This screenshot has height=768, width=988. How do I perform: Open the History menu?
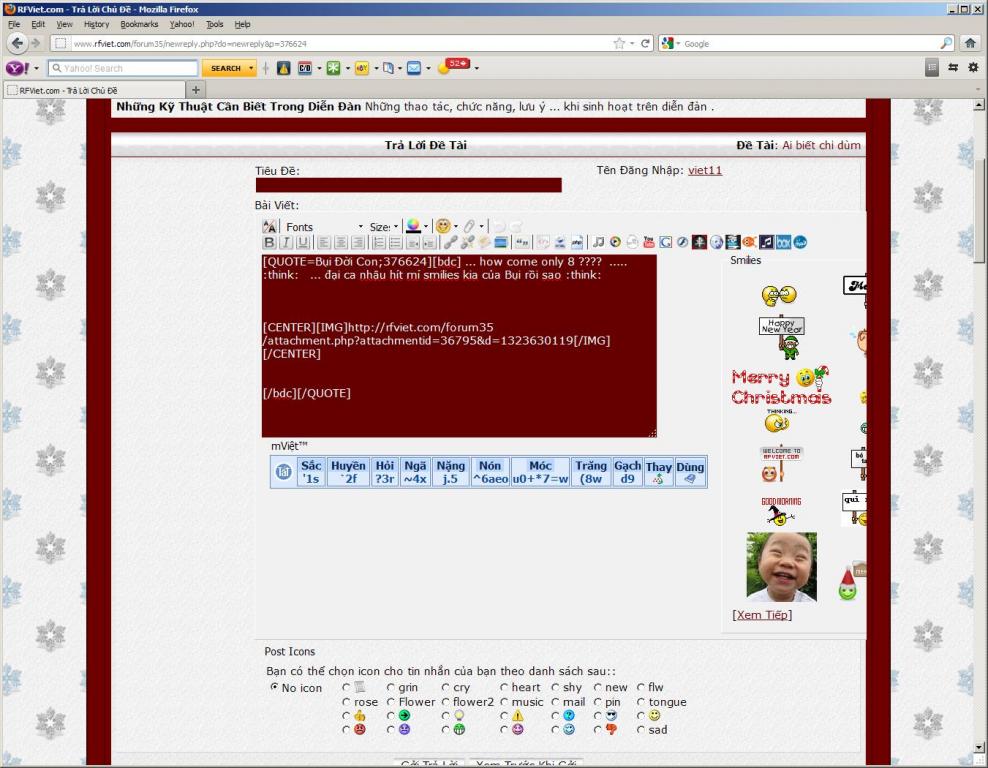(96, 24)
